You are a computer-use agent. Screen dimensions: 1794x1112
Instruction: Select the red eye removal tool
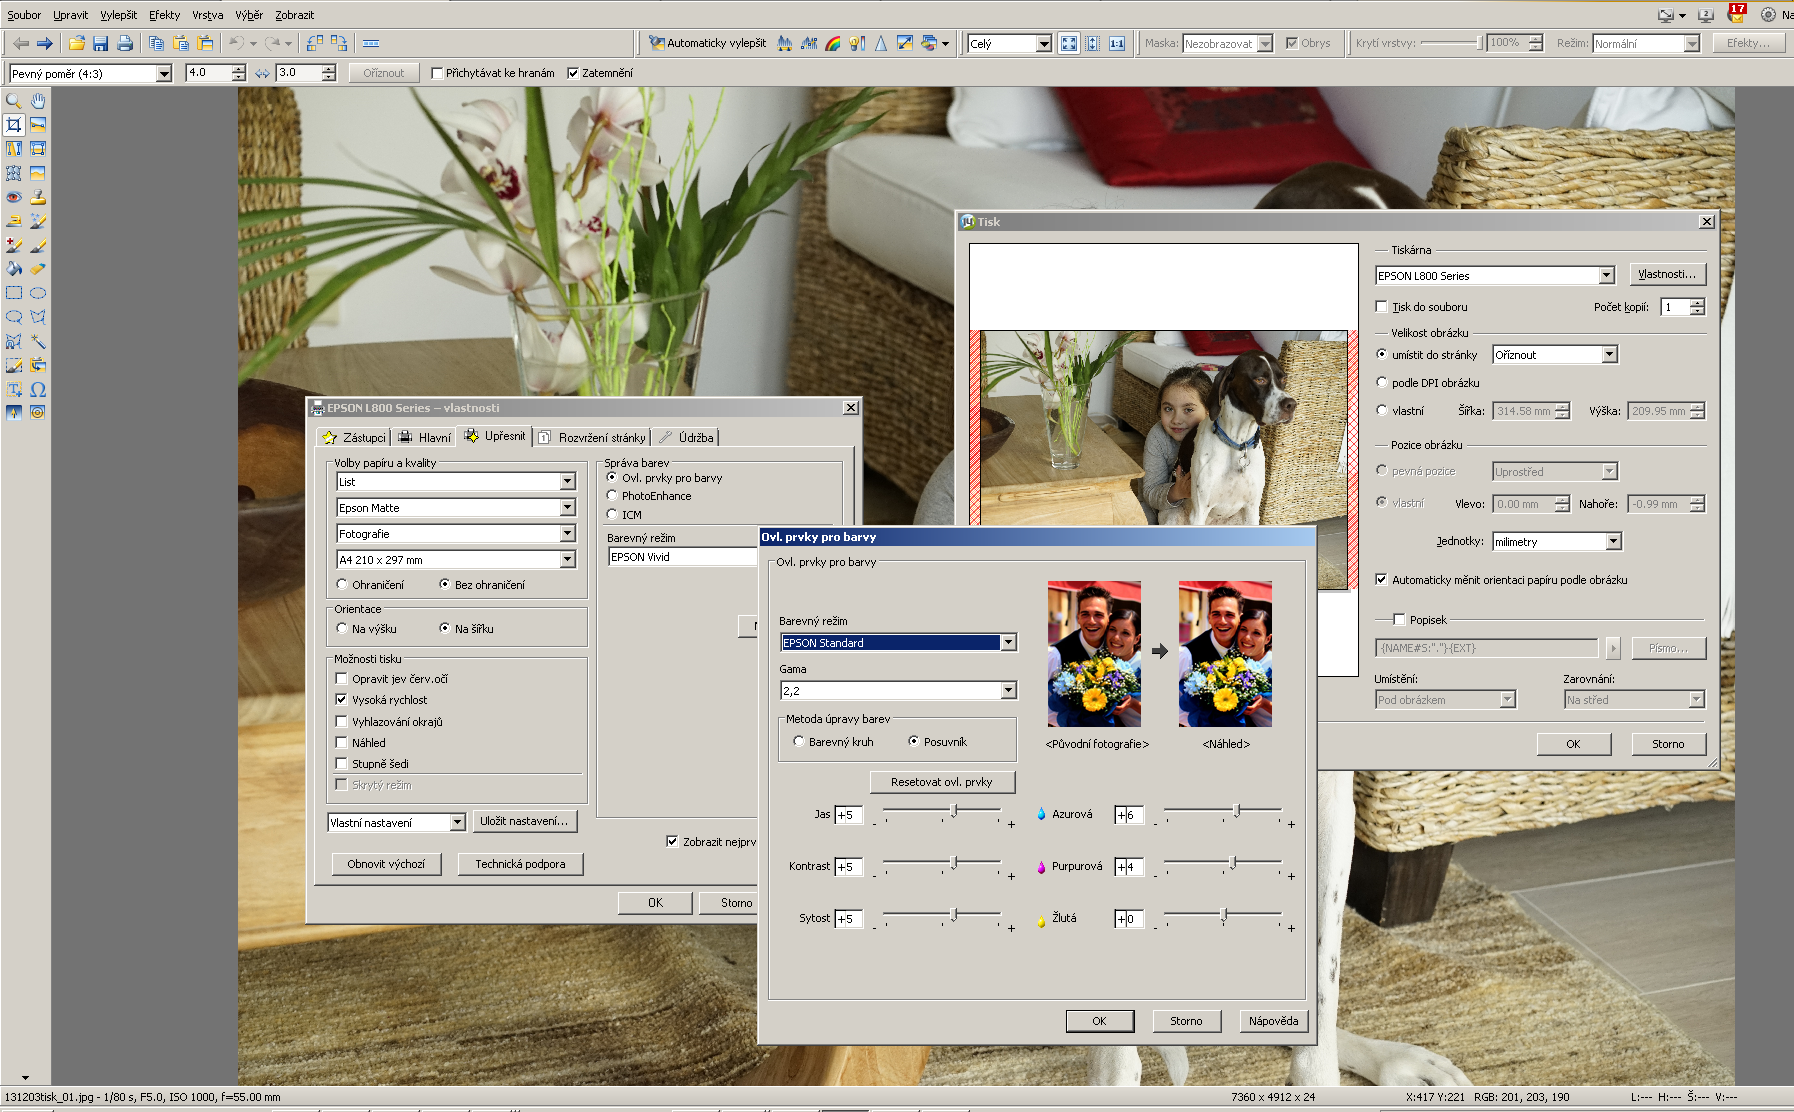tap(14, 197)
